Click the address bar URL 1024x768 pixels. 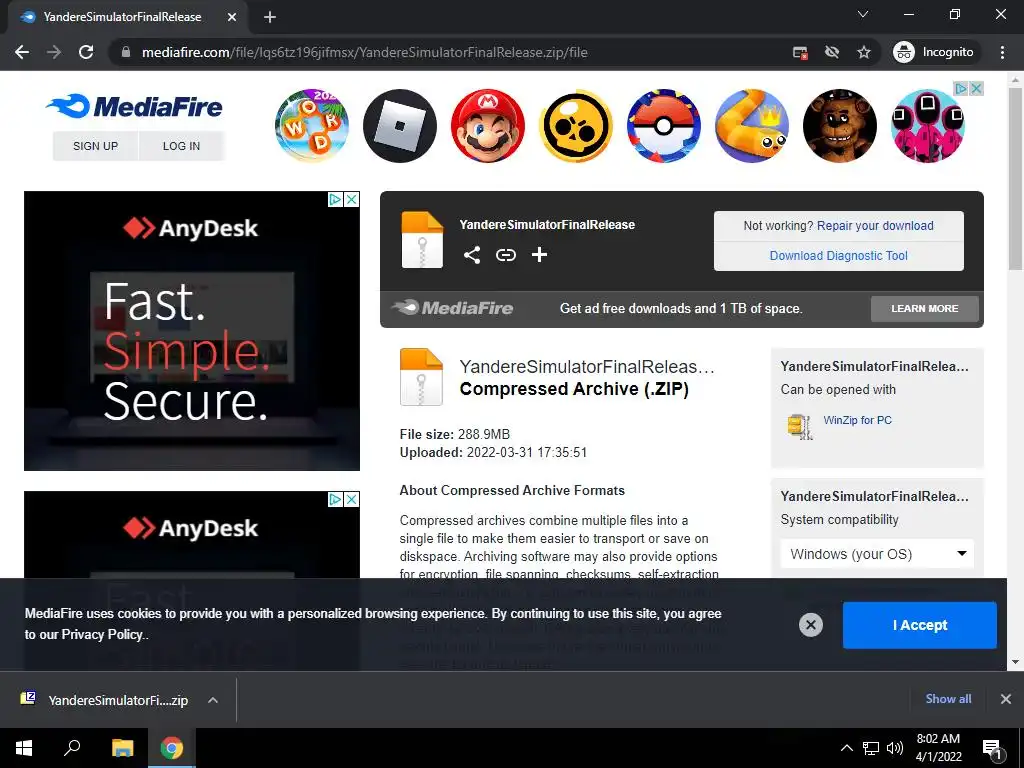[364, 52]
